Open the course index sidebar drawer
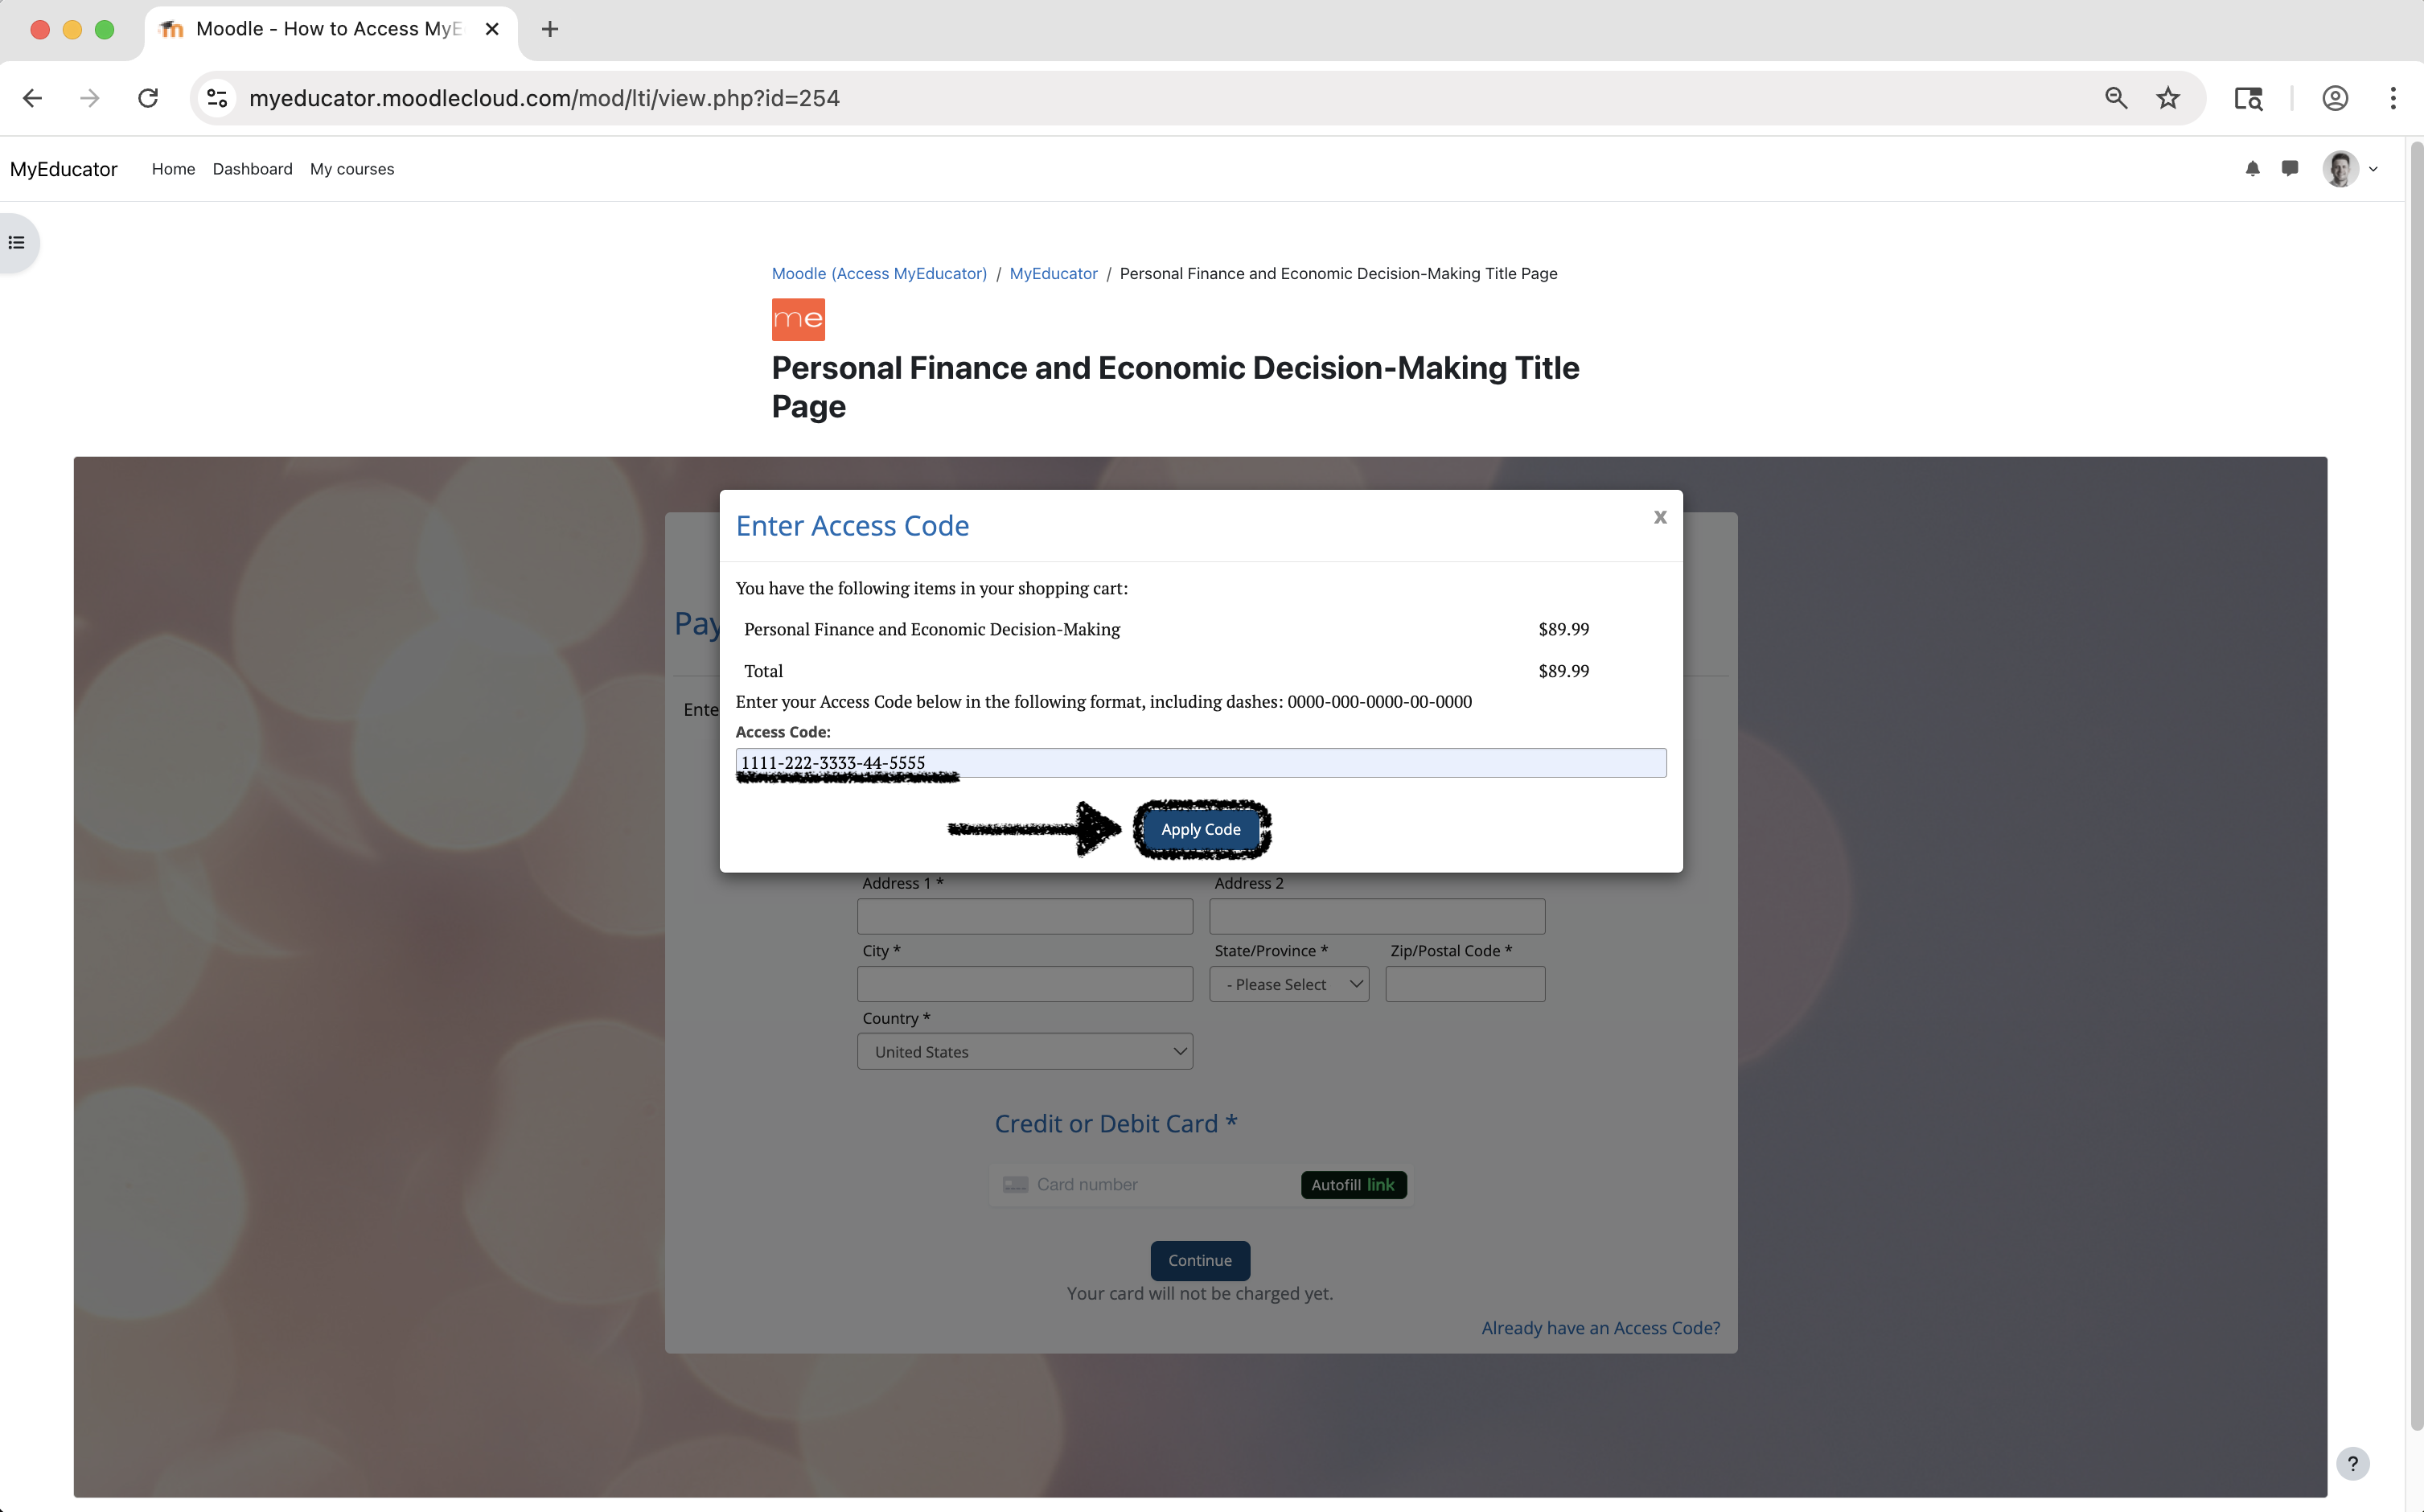This screenshot has width=2424, height=1512. pos(17,243)
